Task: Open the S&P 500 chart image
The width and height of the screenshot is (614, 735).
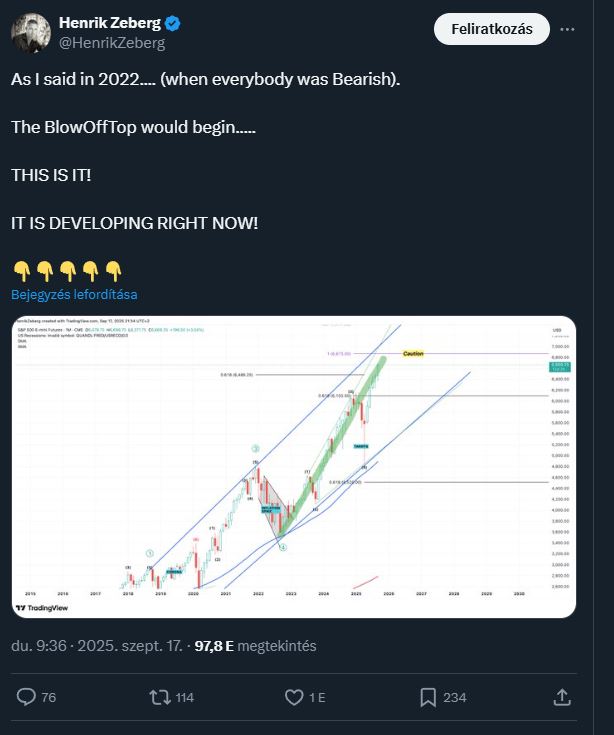Action: (294, 467)
